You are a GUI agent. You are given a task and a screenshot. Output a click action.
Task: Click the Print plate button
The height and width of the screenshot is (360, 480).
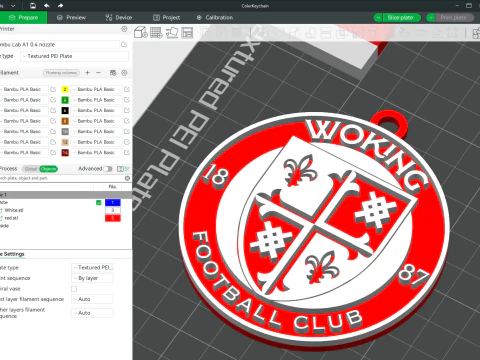[454, 18]
